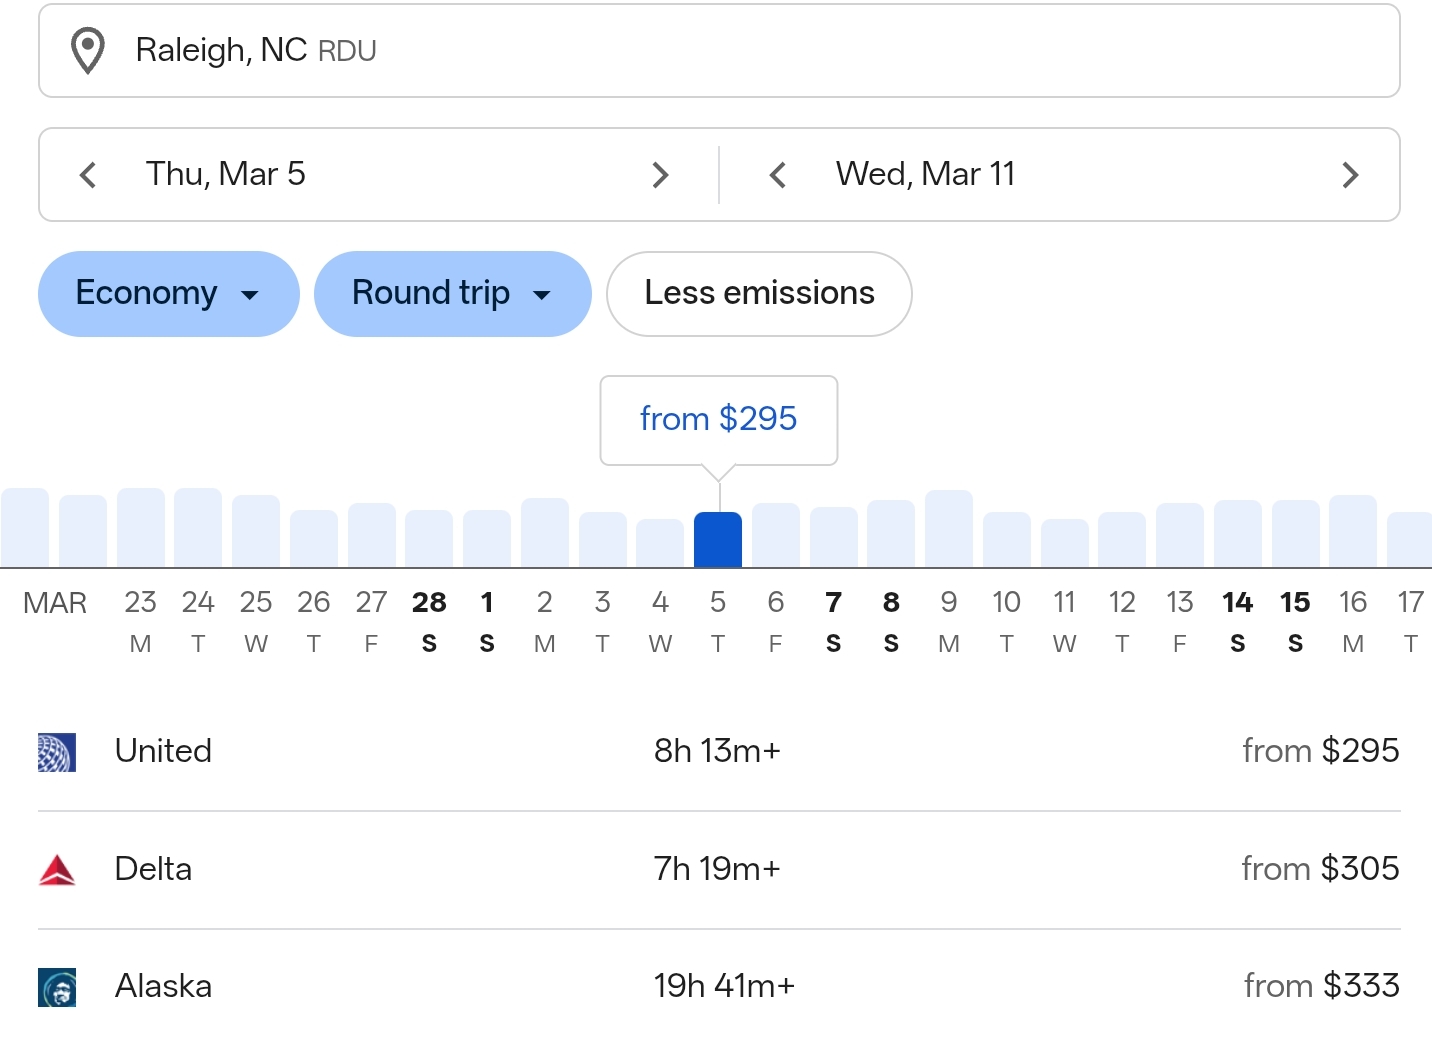Image resolution: width=1432 pixels, height=1061 pixels.
Task: Advance departure date past Thu, Mar 5
Action: (660, 175)
